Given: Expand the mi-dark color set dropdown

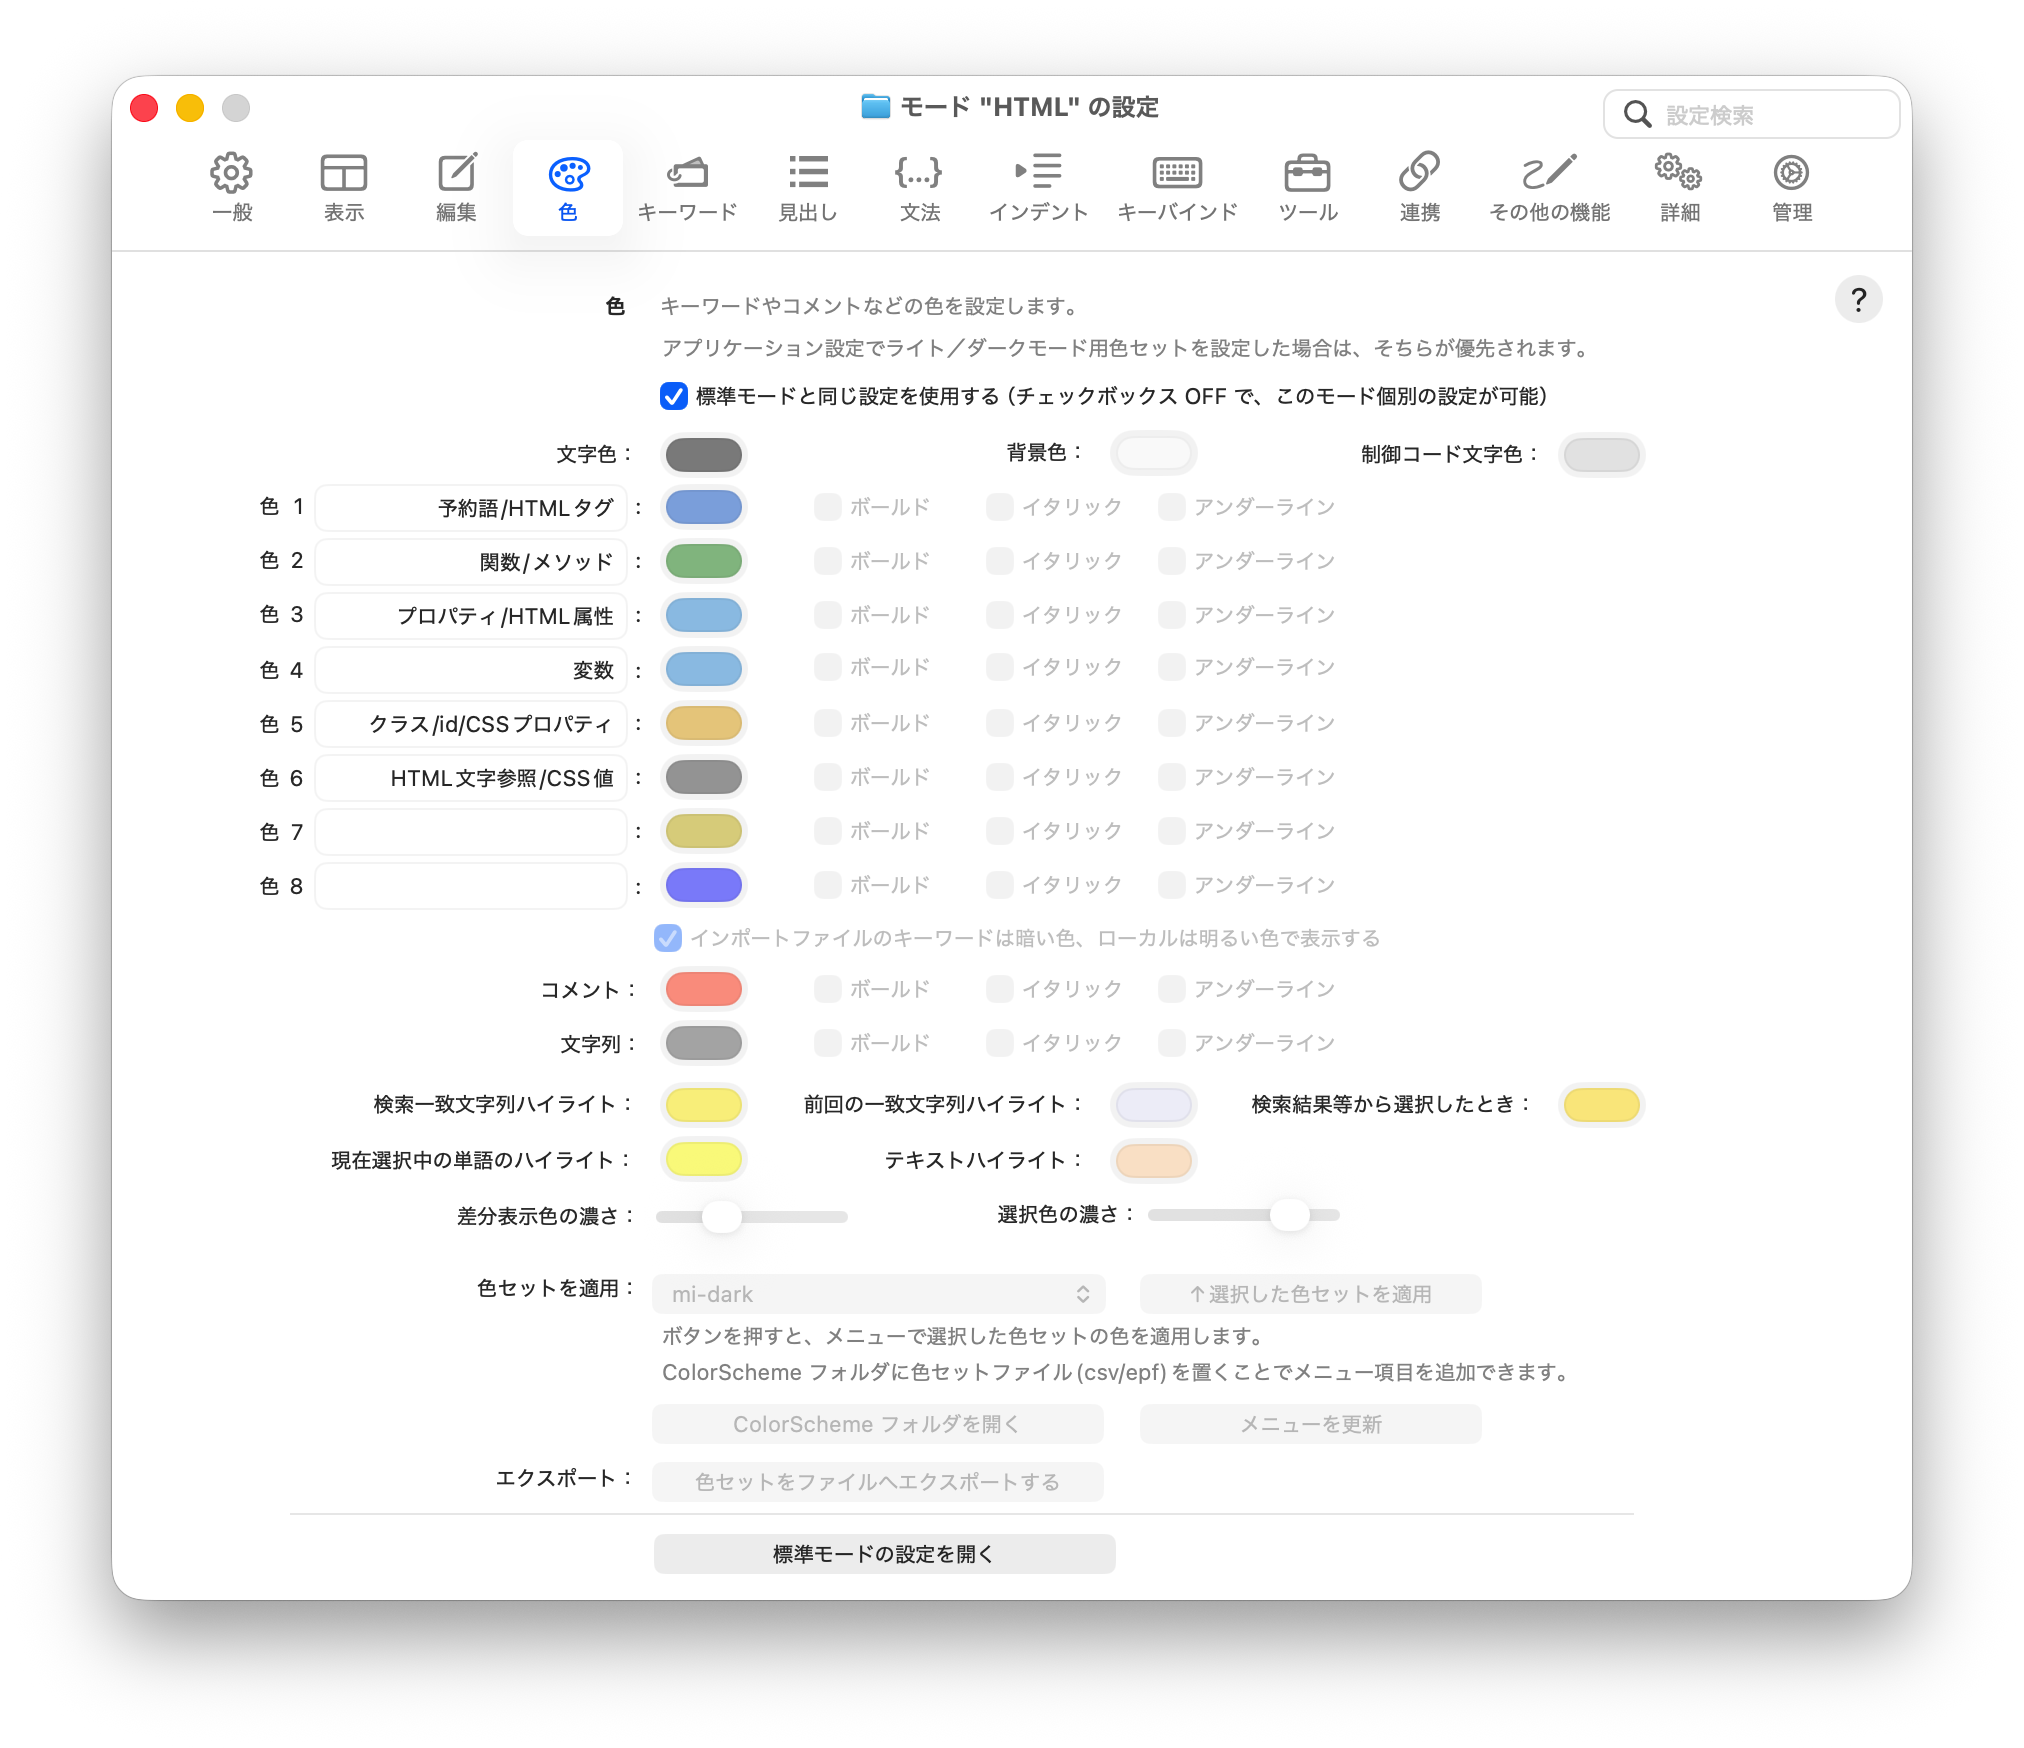Looking at the screenshot, I should tap(879, 1294).
